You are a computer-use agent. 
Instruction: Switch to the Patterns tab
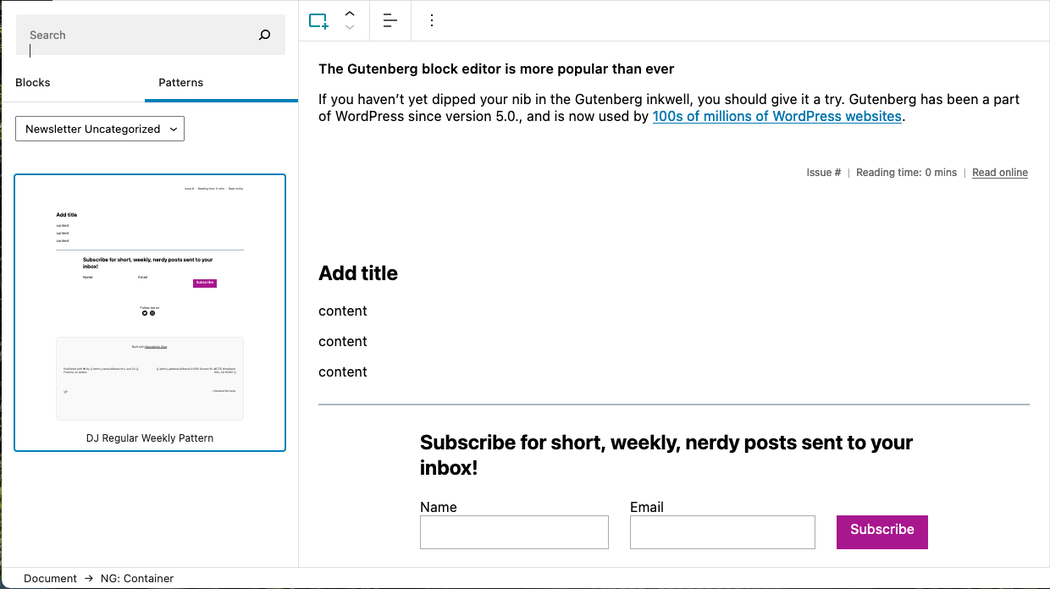(180, 82)
